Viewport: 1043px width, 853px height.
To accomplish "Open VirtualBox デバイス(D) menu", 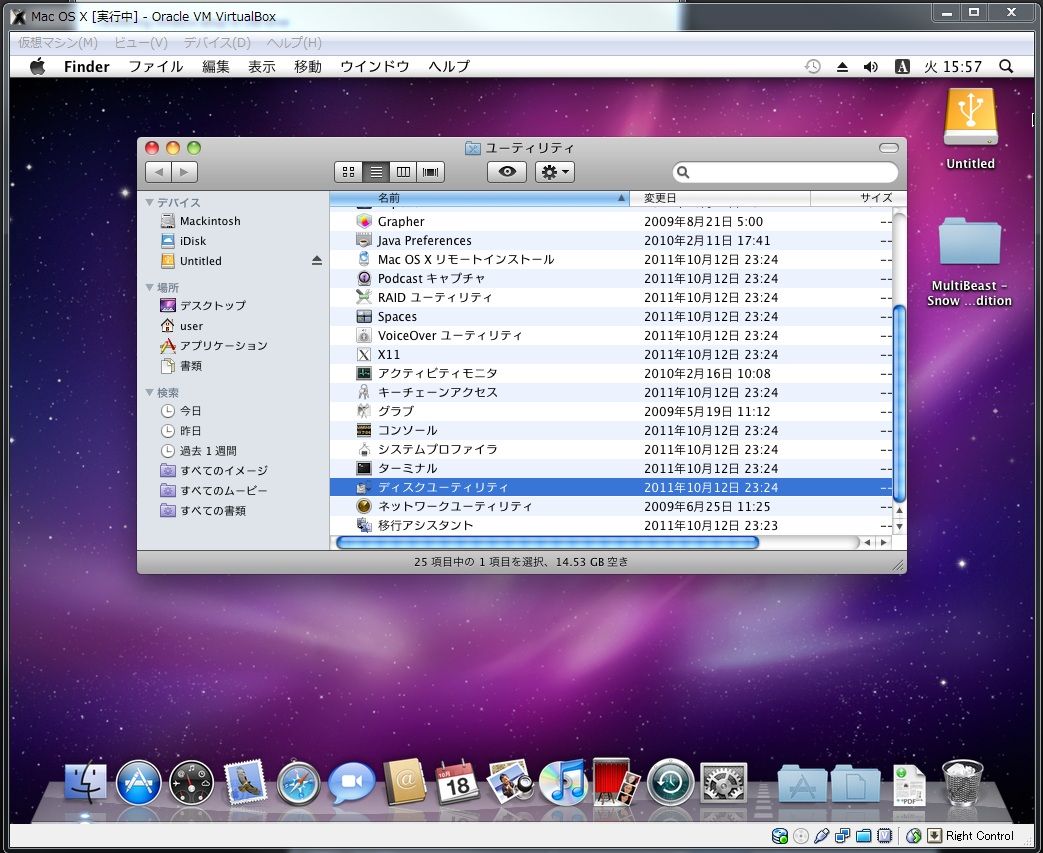I will coord(216,43).
